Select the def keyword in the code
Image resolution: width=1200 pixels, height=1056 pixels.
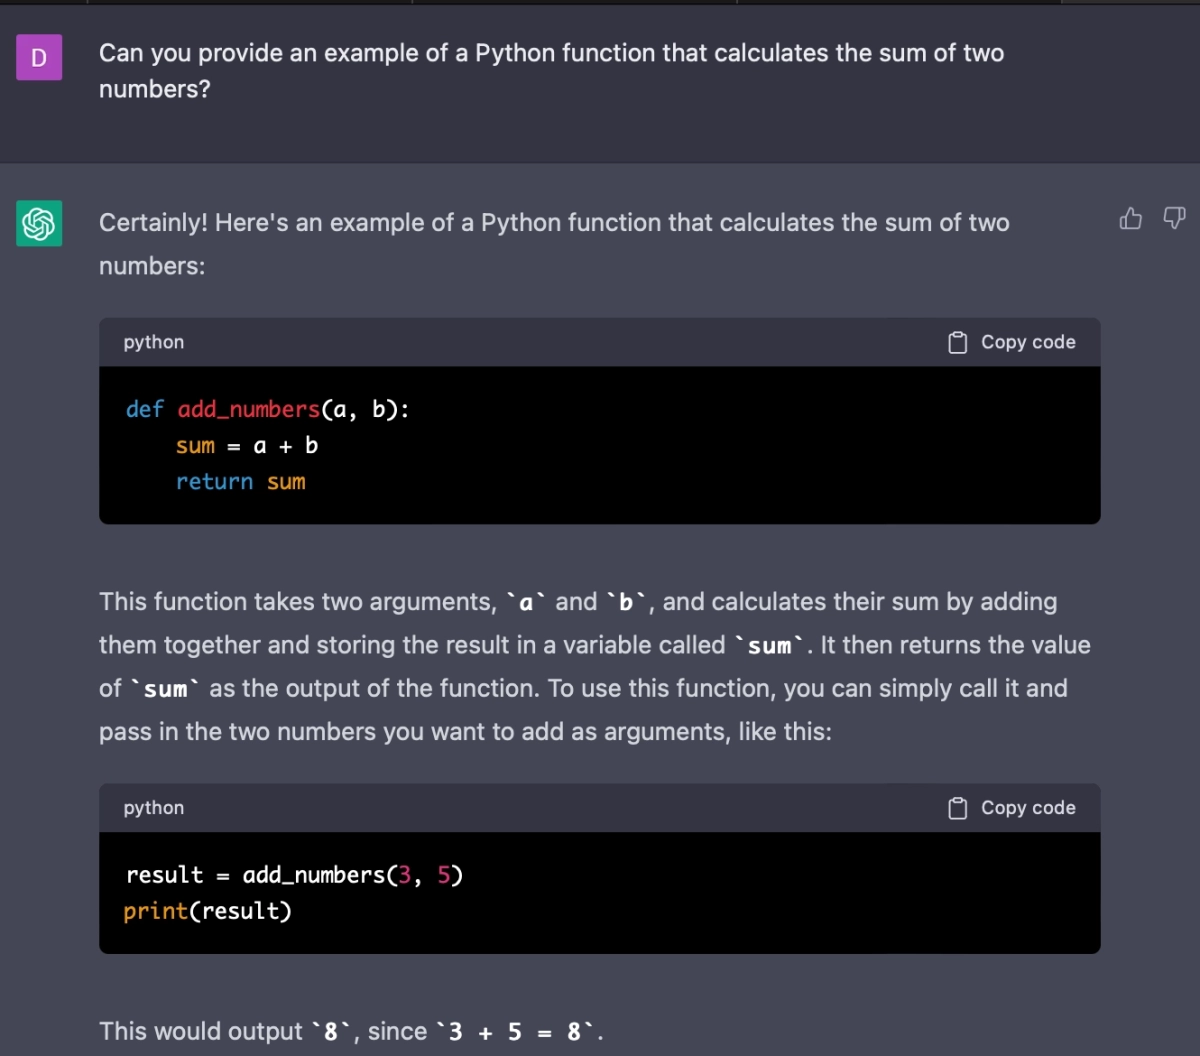pos(144,409)
